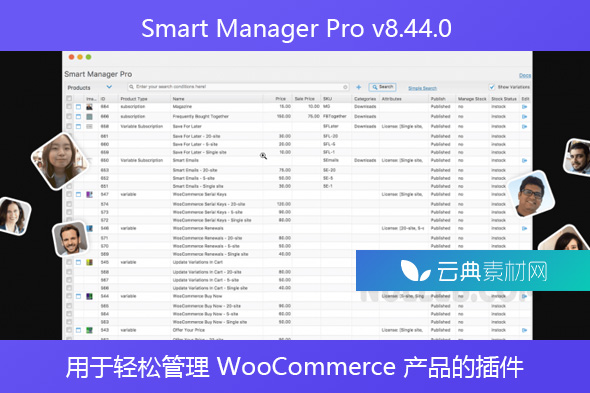The image size is (590, 393).
Task: Open Magazine product image thumbnail
Action: [89, 107]
